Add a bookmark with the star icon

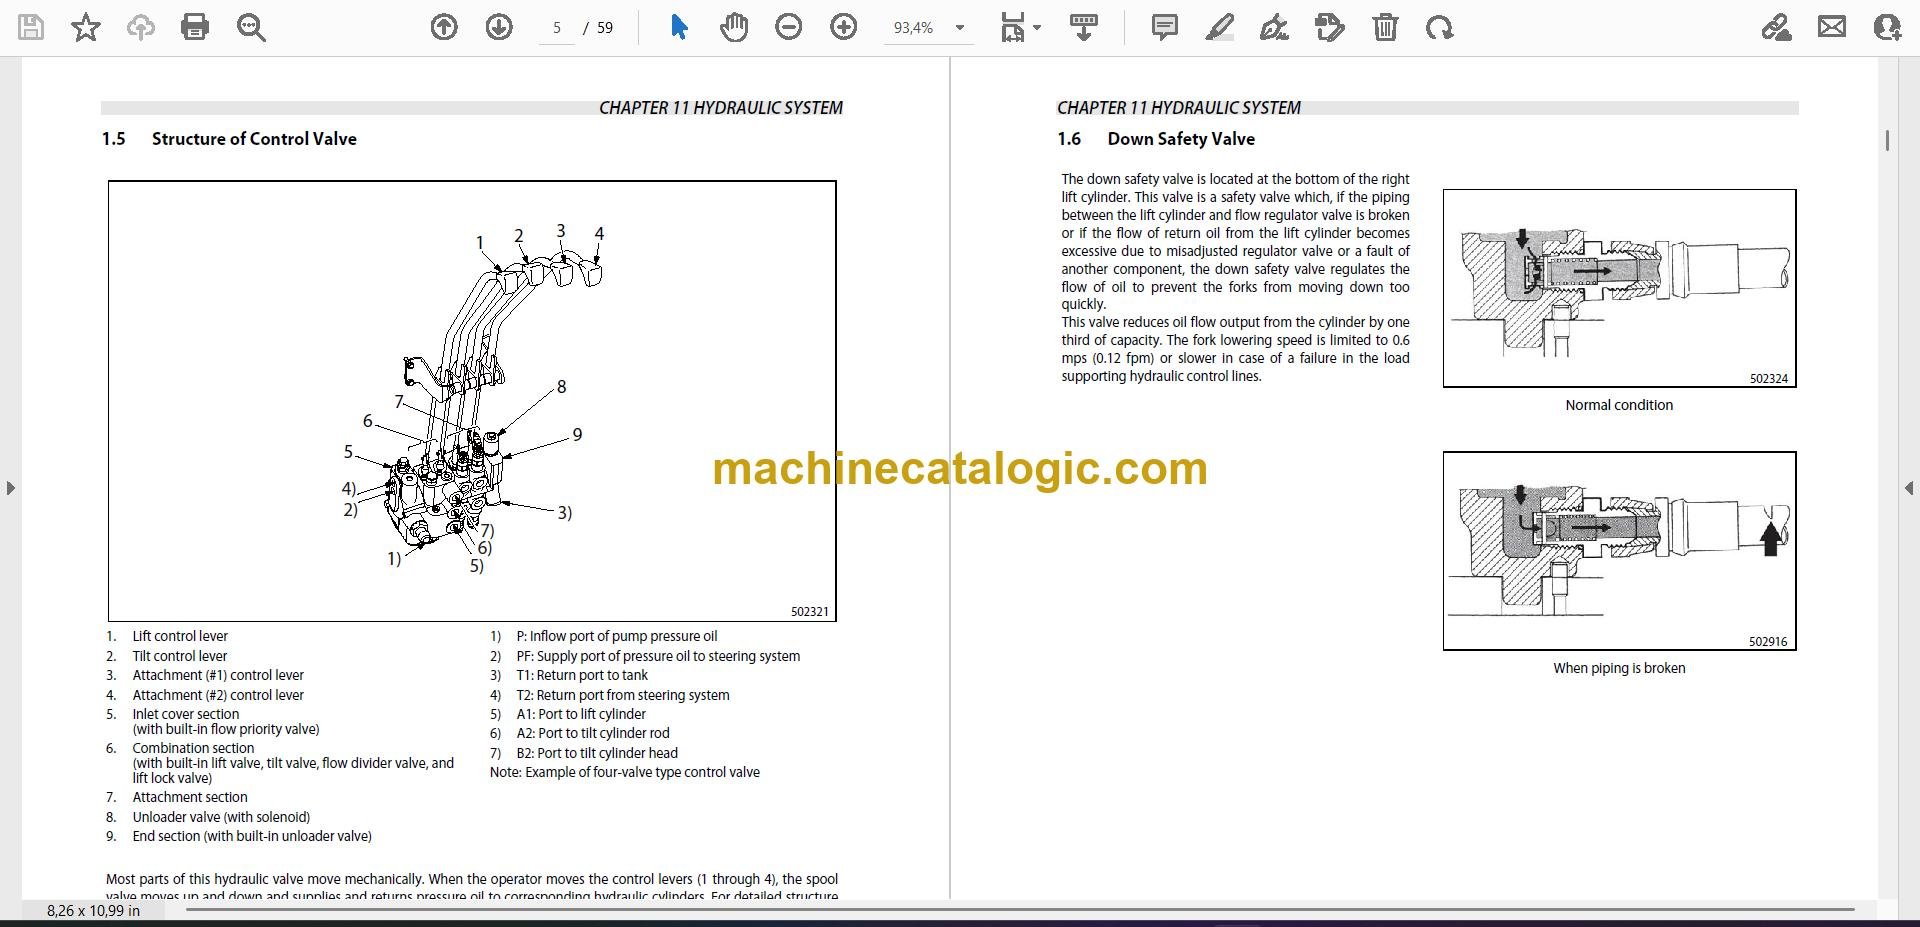point(86,27)
